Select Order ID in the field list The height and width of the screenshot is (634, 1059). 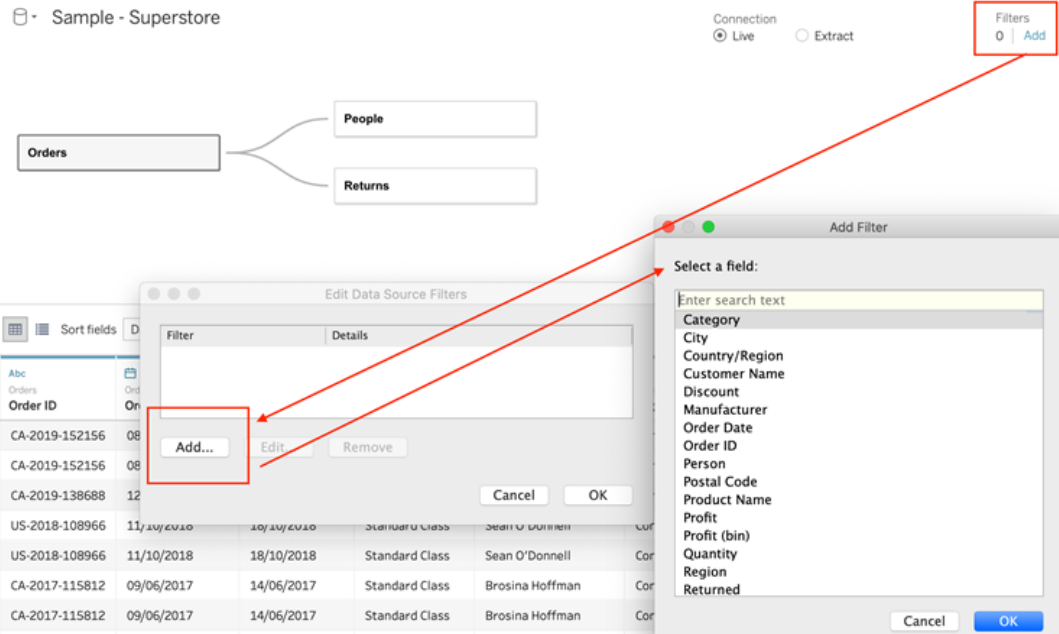point(859,446)
